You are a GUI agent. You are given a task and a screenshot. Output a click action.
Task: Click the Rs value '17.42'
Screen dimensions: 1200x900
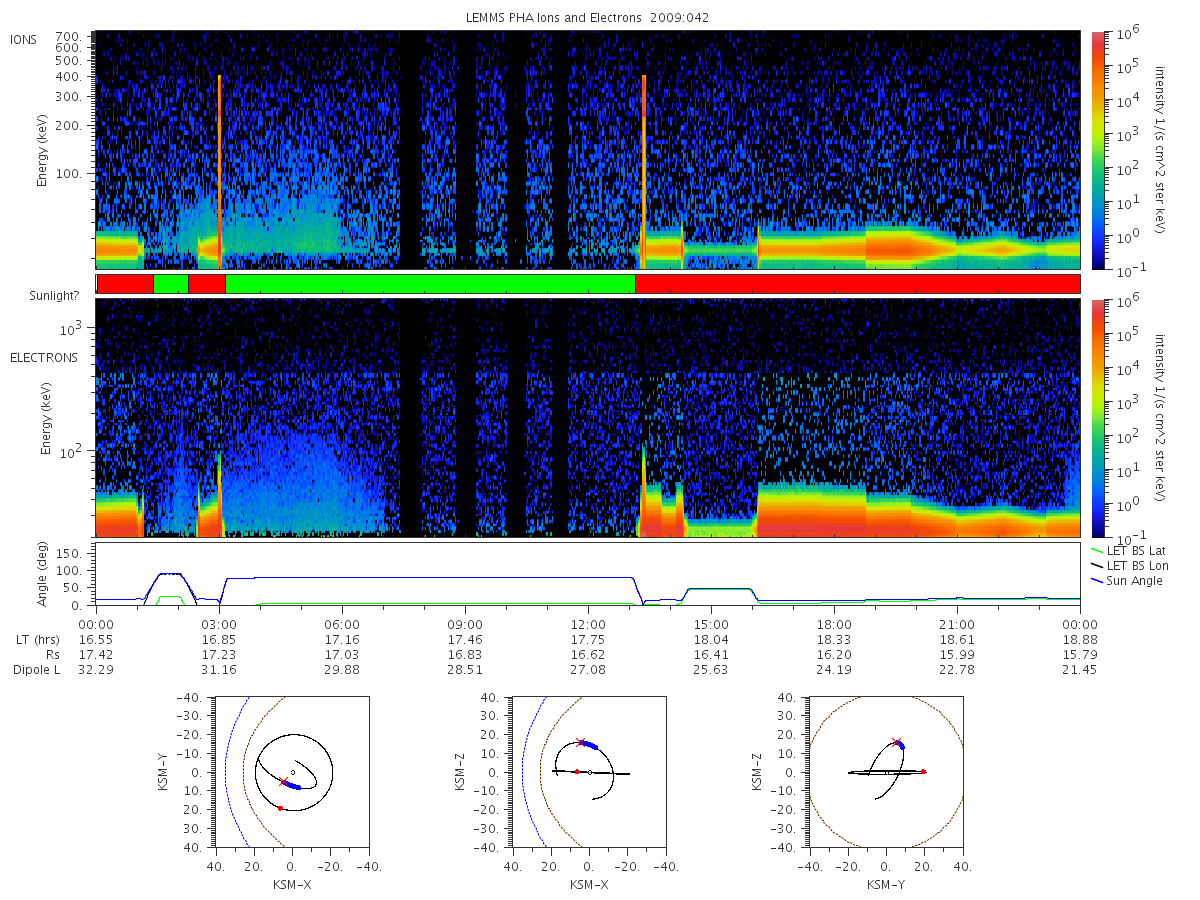(x=96, y=653)
